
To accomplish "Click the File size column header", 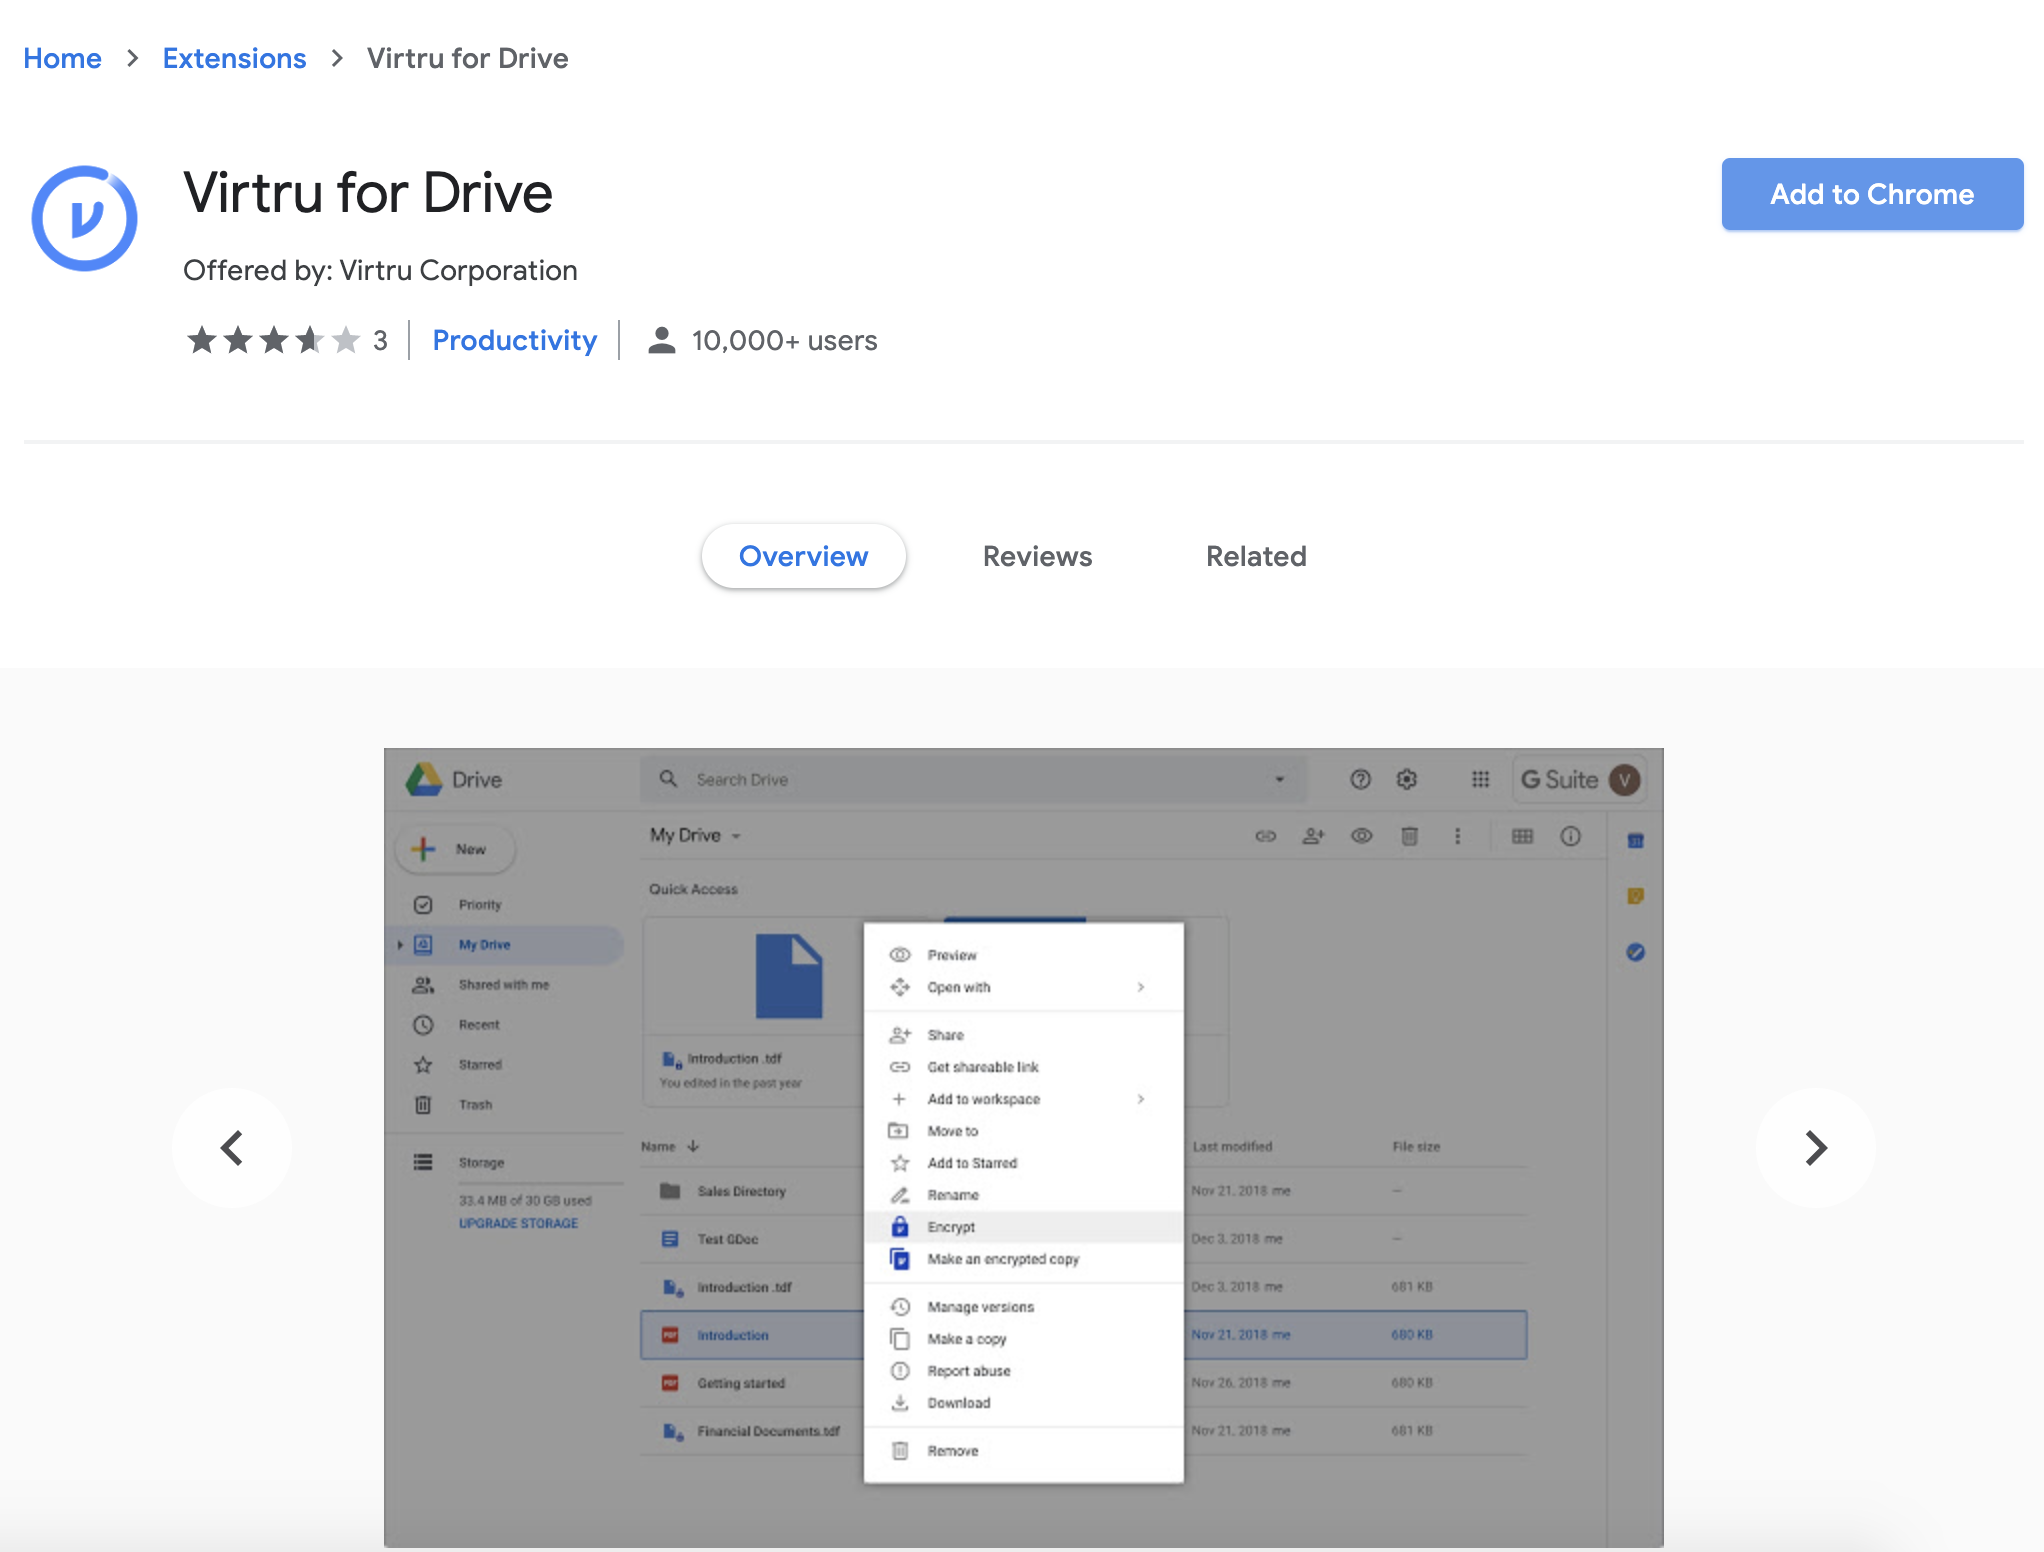I will pyautogui.click(x=1416, y=1147).
